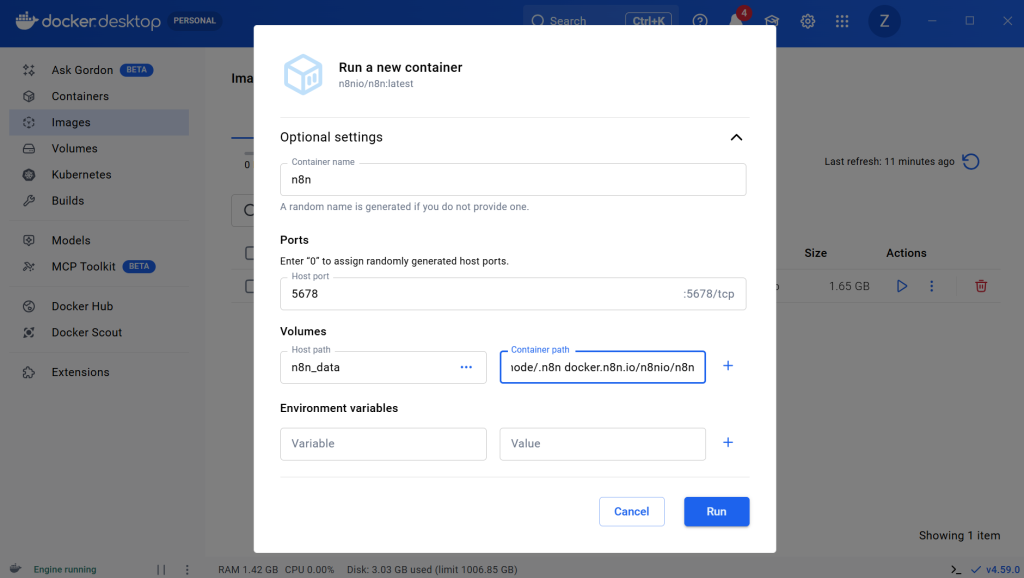This screenshot has width=1024, height=578.
Task: Click the add volume plus icon
Action: [728, 366]
